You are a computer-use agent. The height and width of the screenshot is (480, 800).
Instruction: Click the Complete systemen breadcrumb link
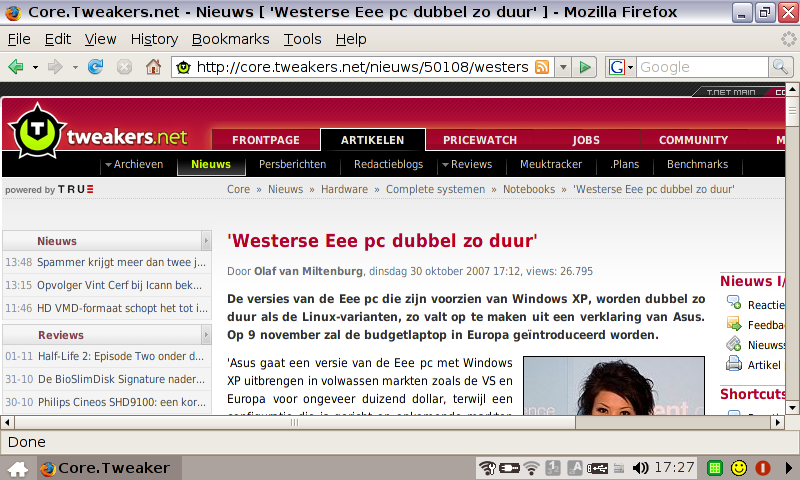pyautogui.click(x=435, y=189)
